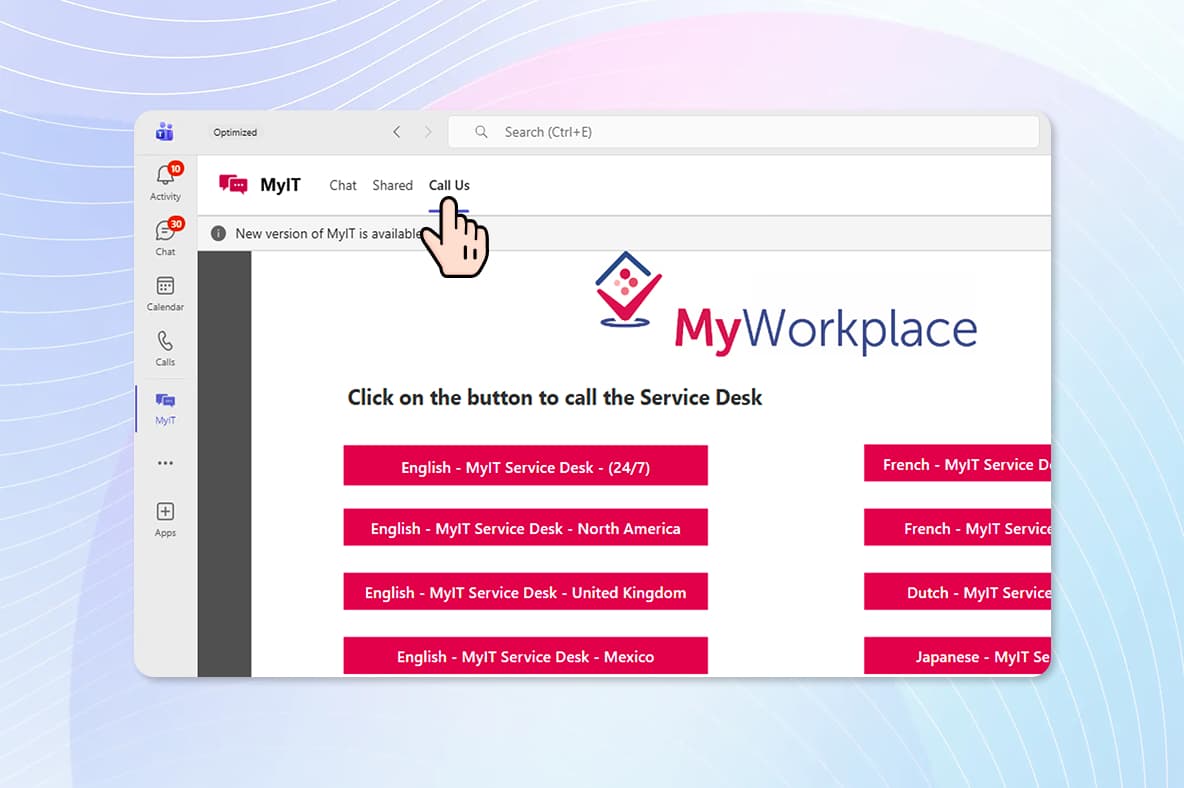Click 'New version of MyIT is available' text
The height and width of the screenshot is (788, 1184).
tap(328, 233)
